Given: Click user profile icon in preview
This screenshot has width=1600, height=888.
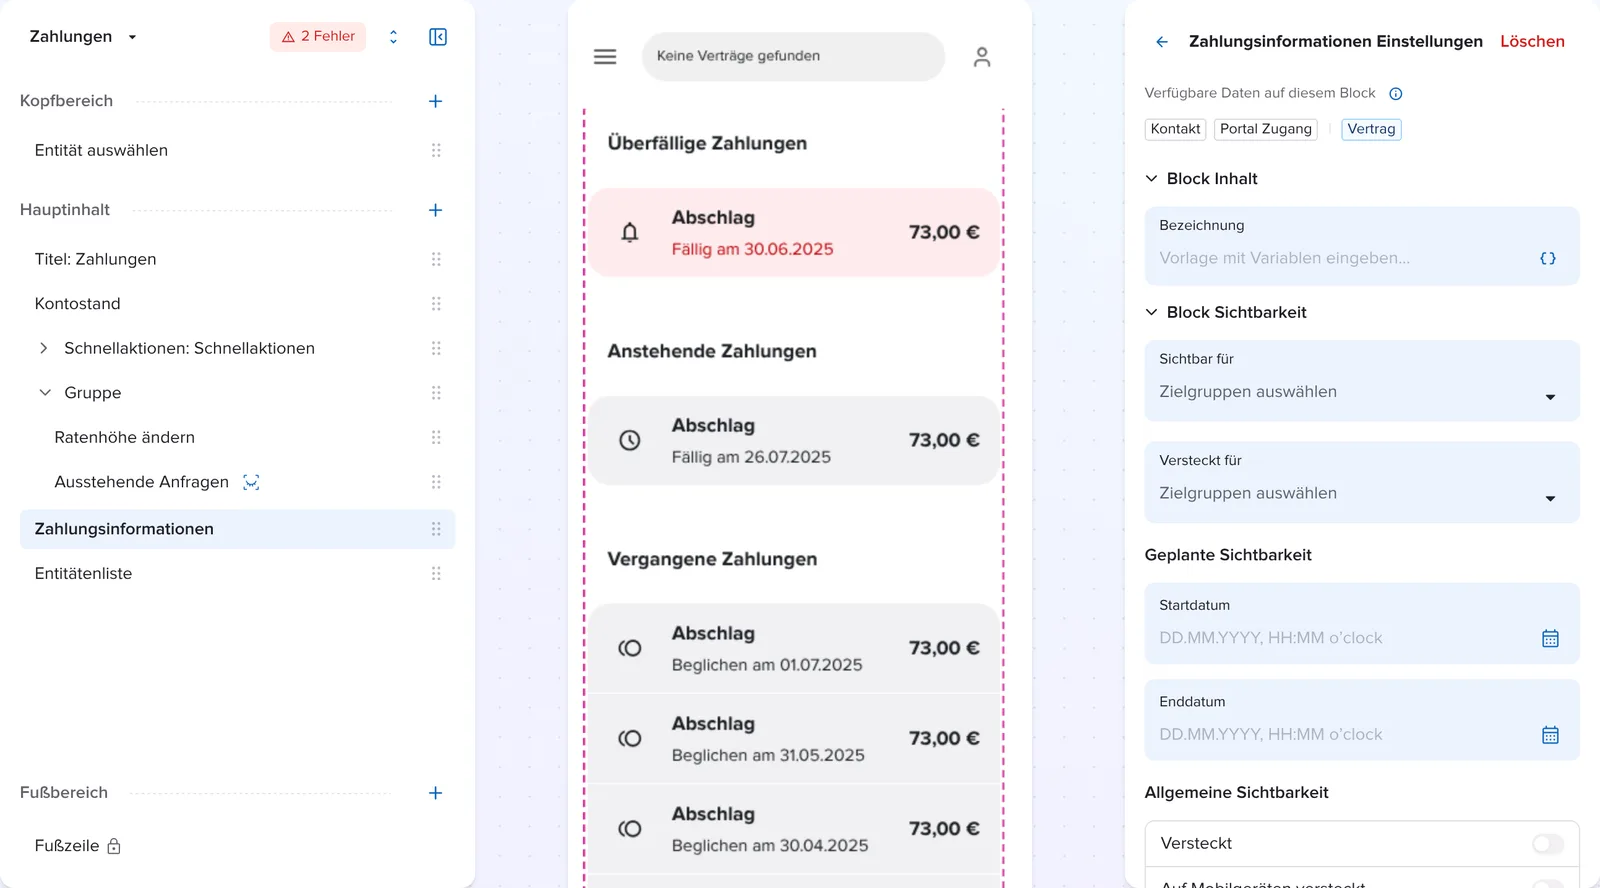Looking at the screenshot, I should pos(982,57).
